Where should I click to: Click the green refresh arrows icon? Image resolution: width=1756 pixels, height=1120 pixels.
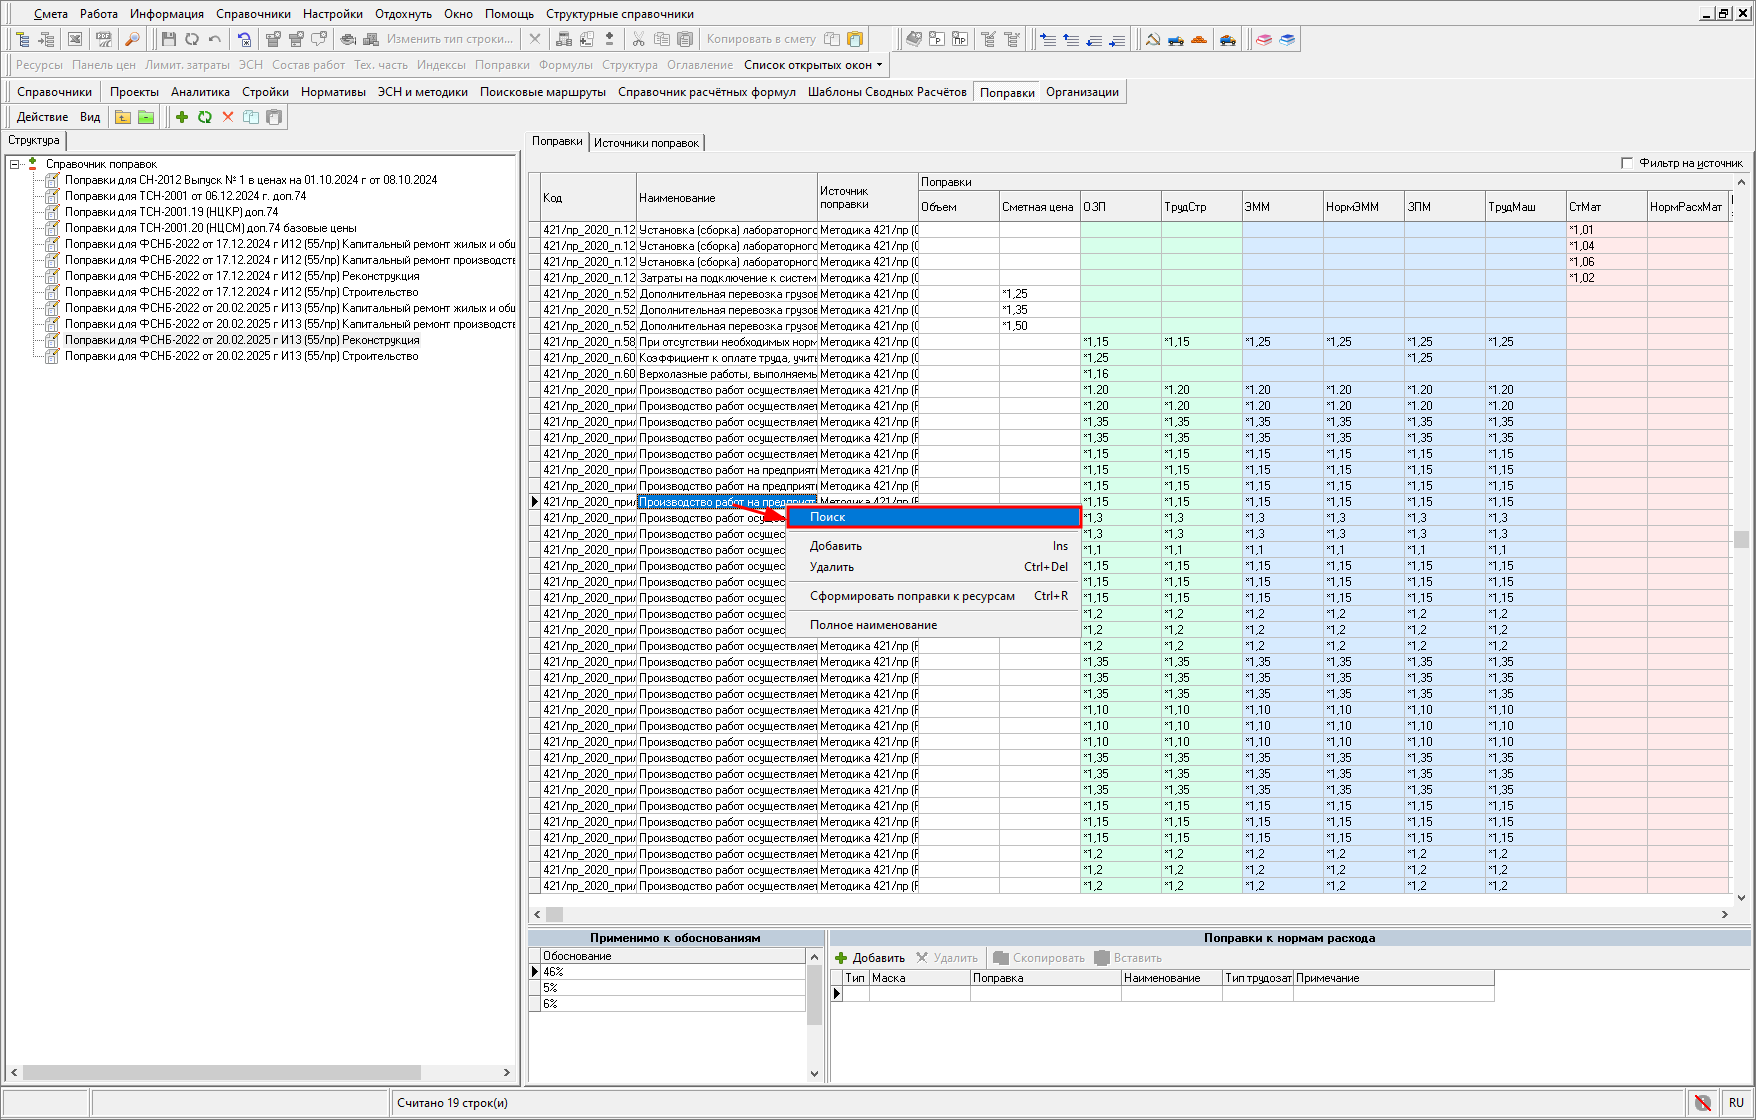point(205,117)
